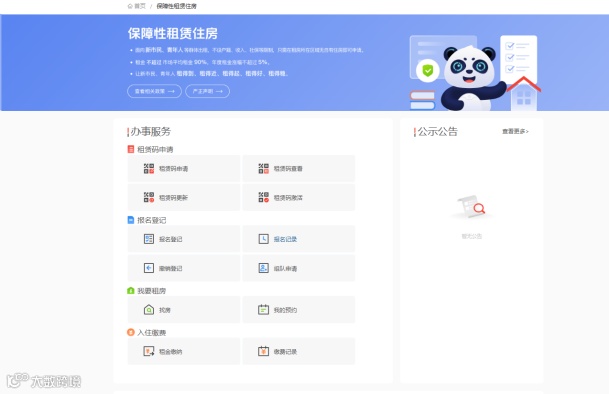Click the 报名登记 section heading with blue icon

point(147,220)
